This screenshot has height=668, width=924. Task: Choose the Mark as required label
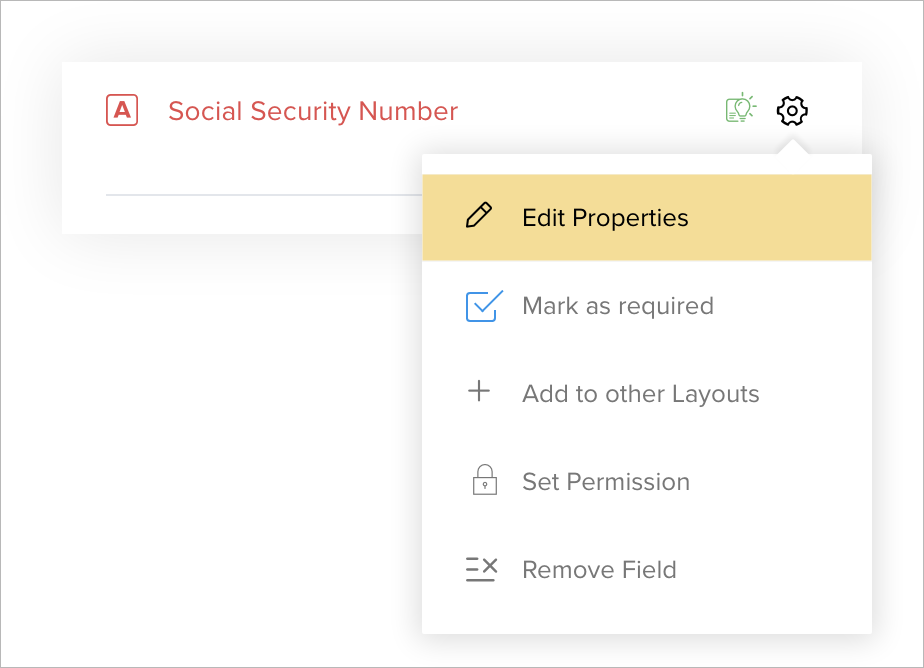[617, 306]
